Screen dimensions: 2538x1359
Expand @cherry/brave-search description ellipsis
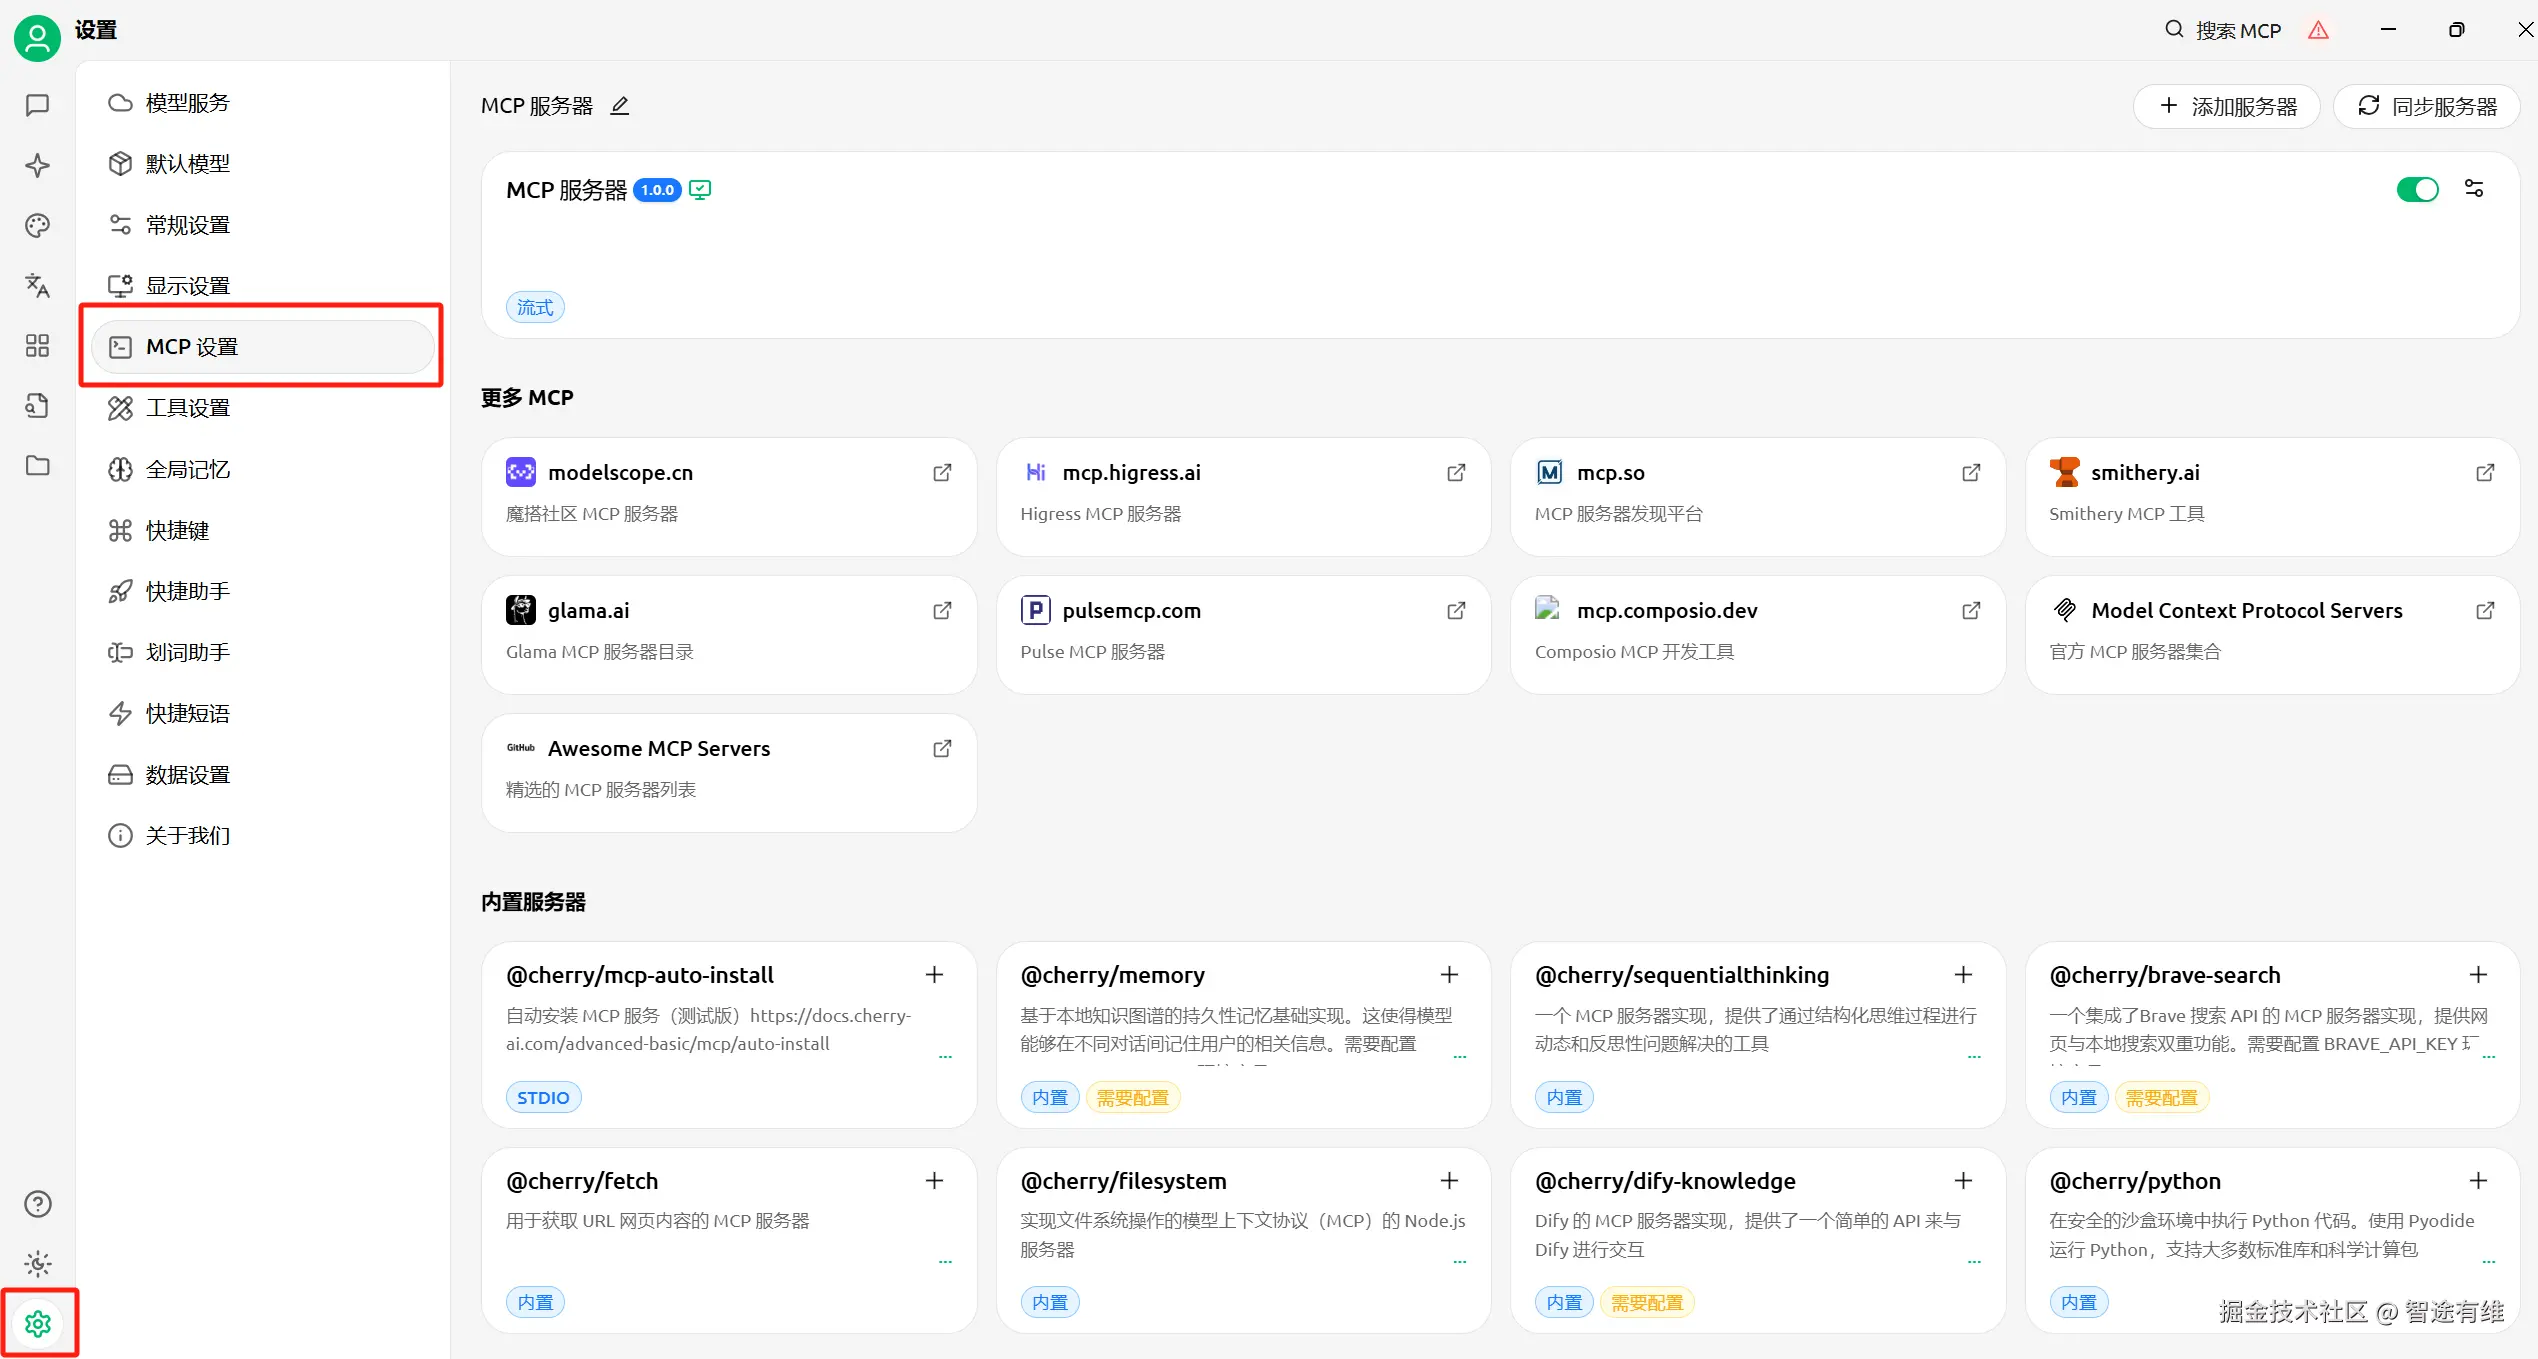pos(2489,1056)
